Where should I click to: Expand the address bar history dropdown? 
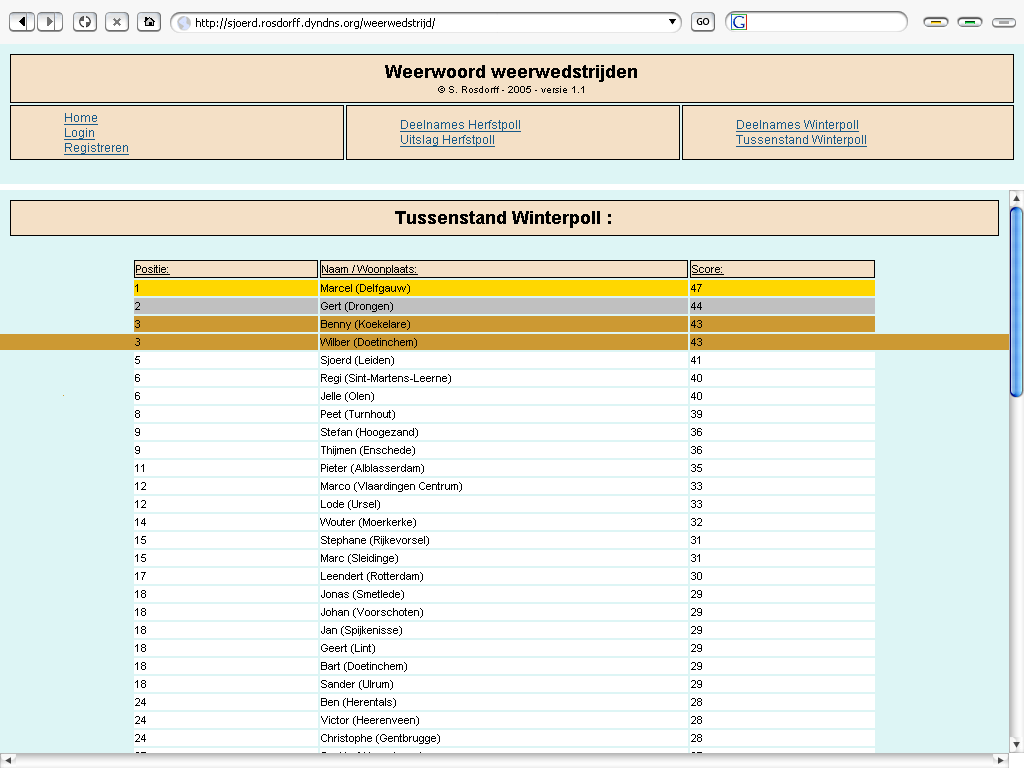click(672, 22)
